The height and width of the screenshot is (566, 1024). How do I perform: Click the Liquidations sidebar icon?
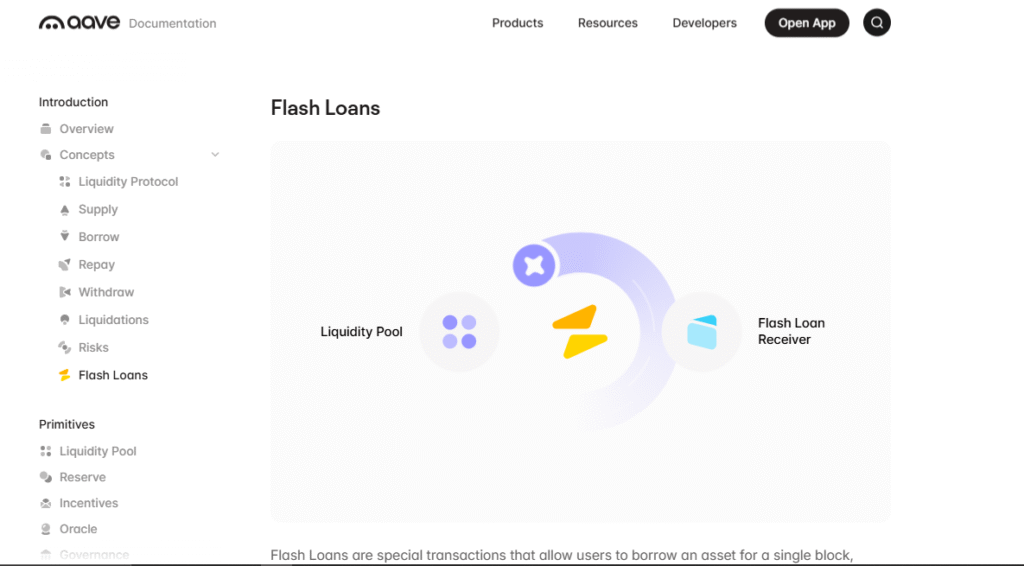(x=65, y=320)
